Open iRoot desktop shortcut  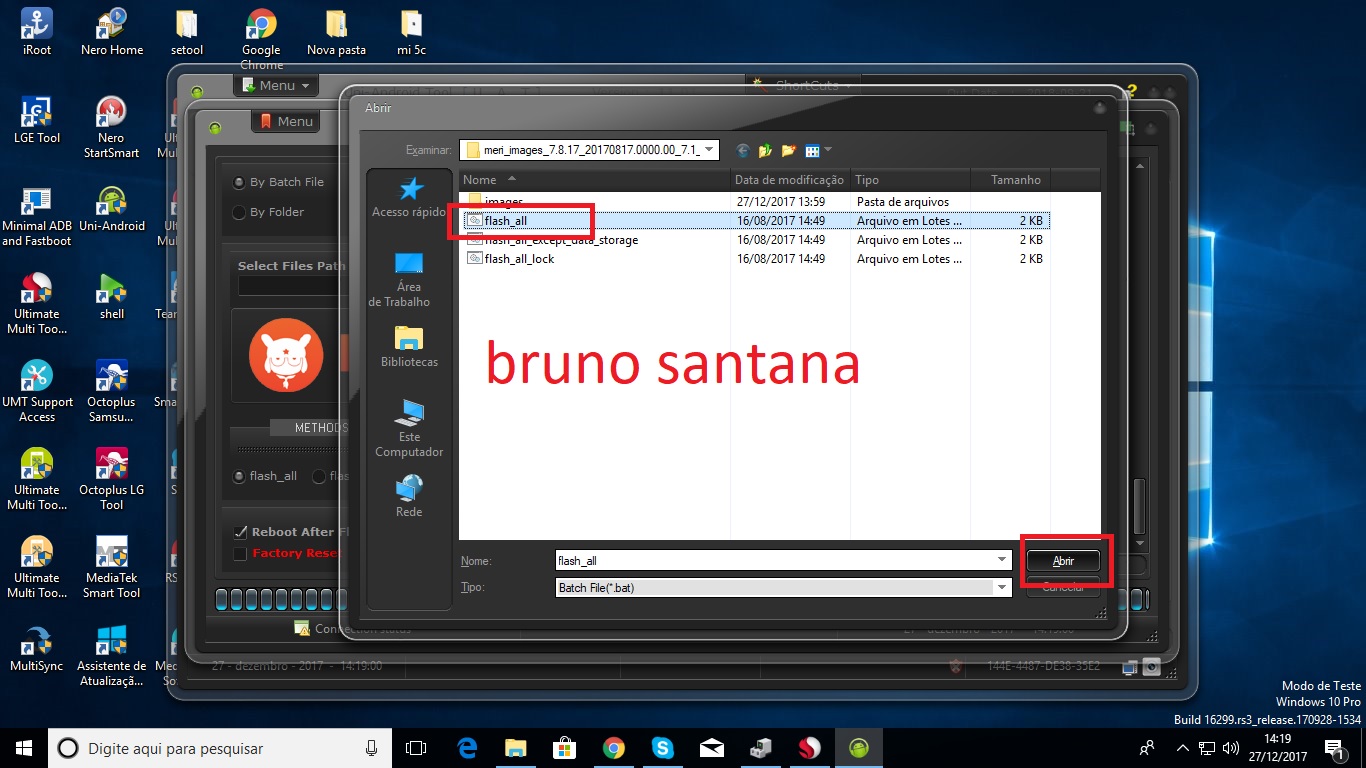pyautogui.click(x=37, y=33)
